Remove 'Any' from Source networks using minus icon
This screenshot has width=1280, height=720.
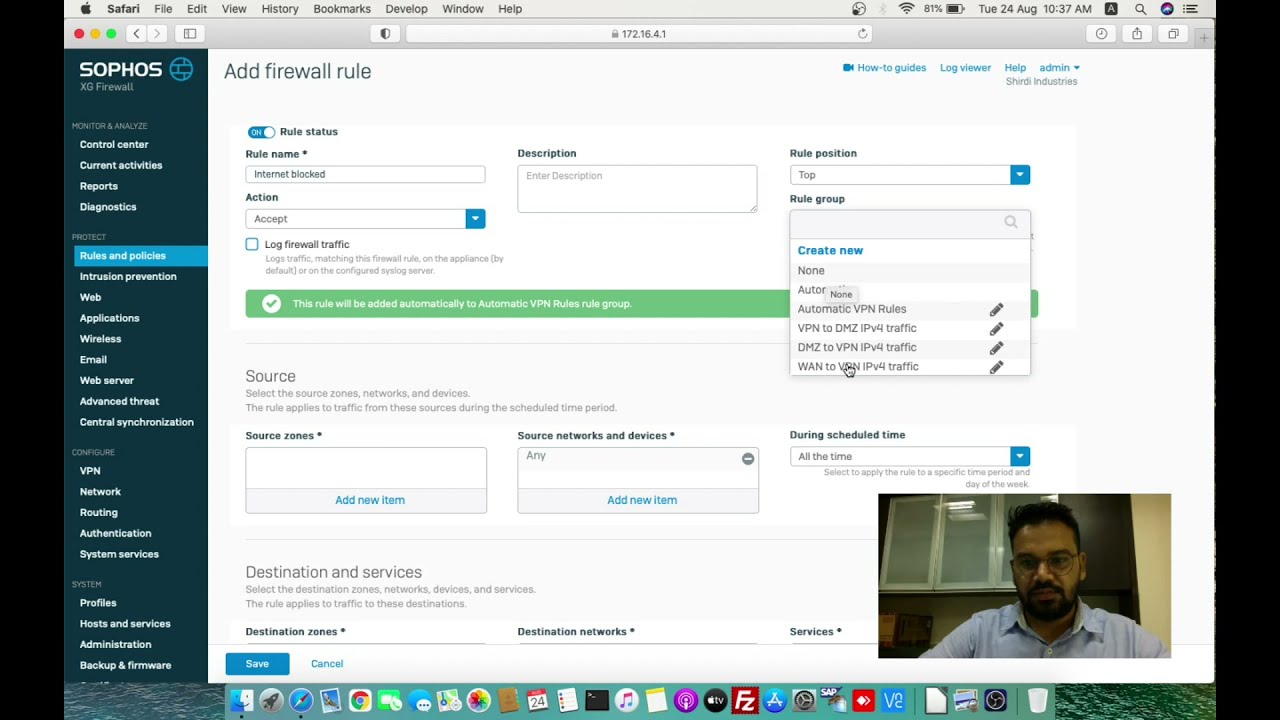point(747,458)
